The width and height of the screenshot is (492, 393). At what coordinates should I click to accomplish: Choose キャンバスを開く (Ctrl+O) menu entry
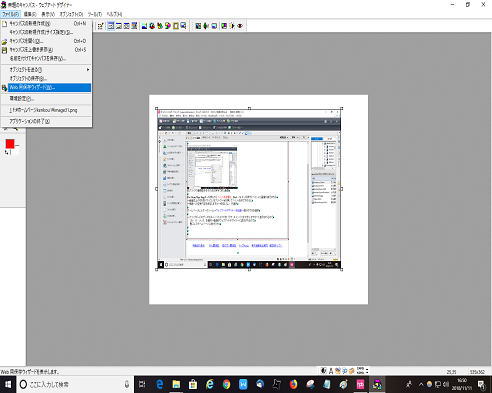[46, 41]
